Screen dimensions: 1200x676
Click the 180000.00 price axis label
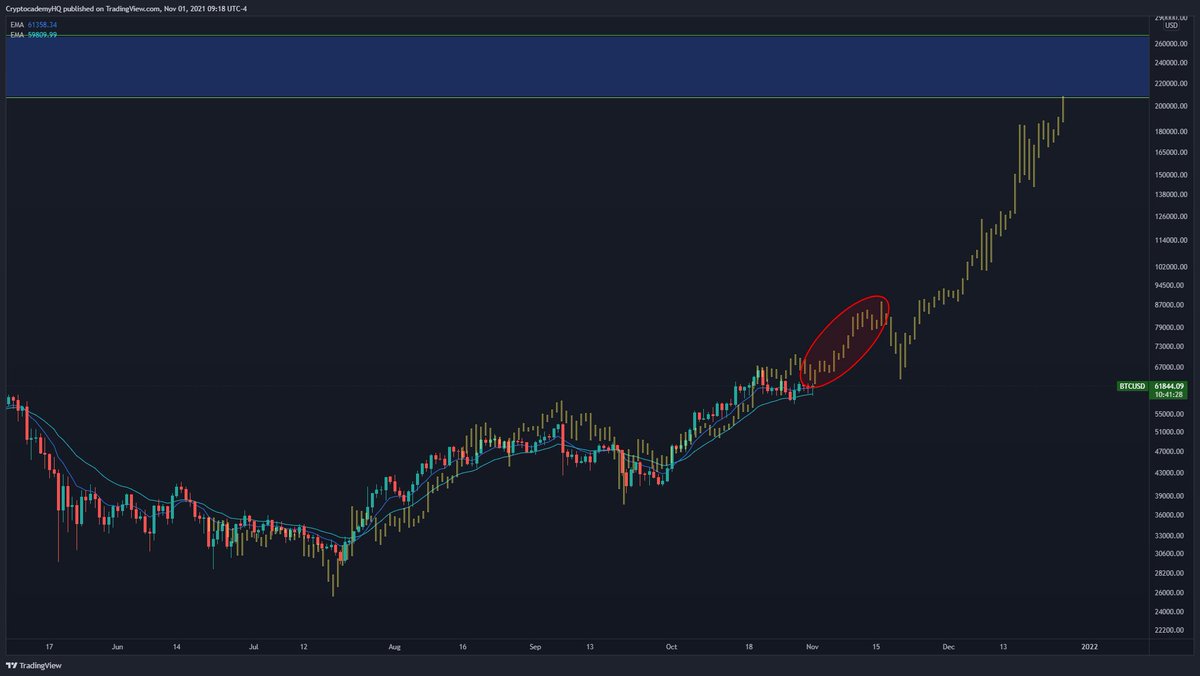click(1170, 131)
